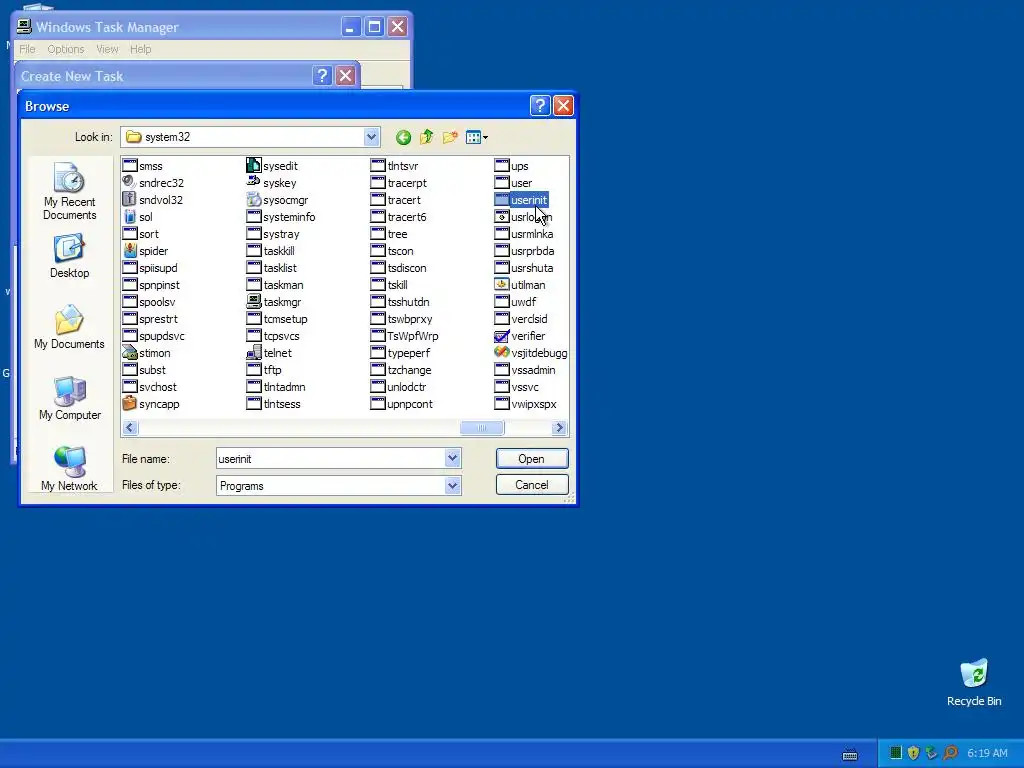
Task: Select the verifier checkmark icon
Action: coord(502,336)
